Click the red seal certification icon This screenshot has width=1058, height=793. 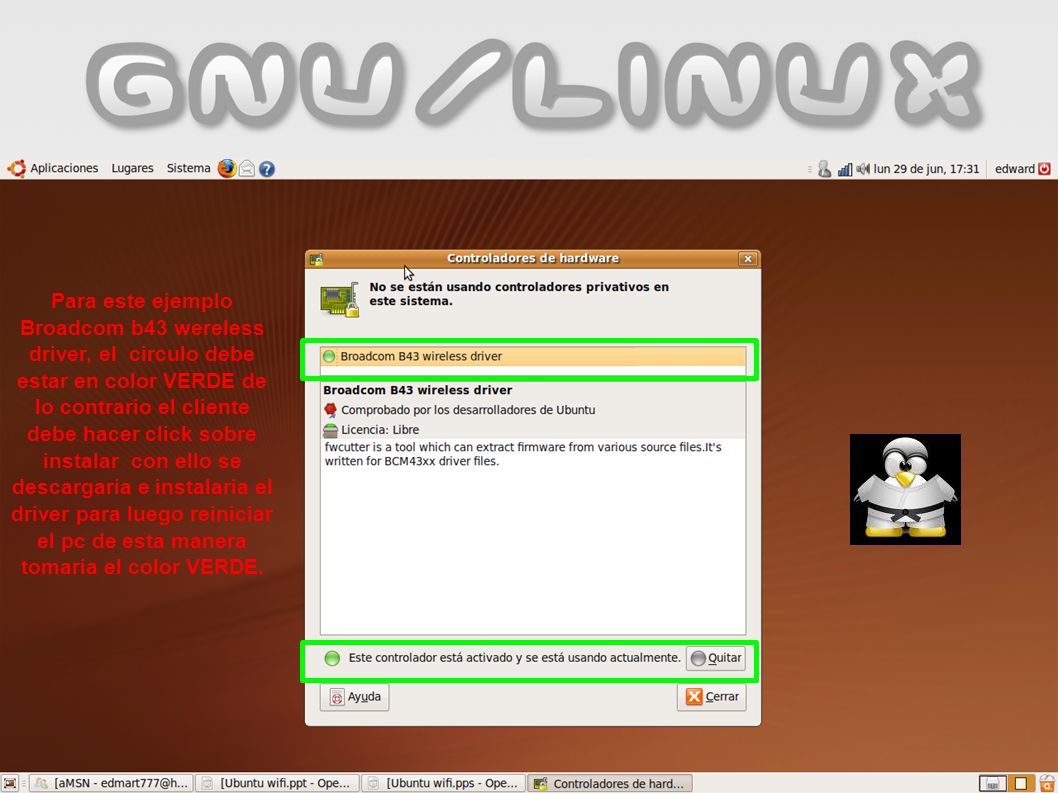331,410
